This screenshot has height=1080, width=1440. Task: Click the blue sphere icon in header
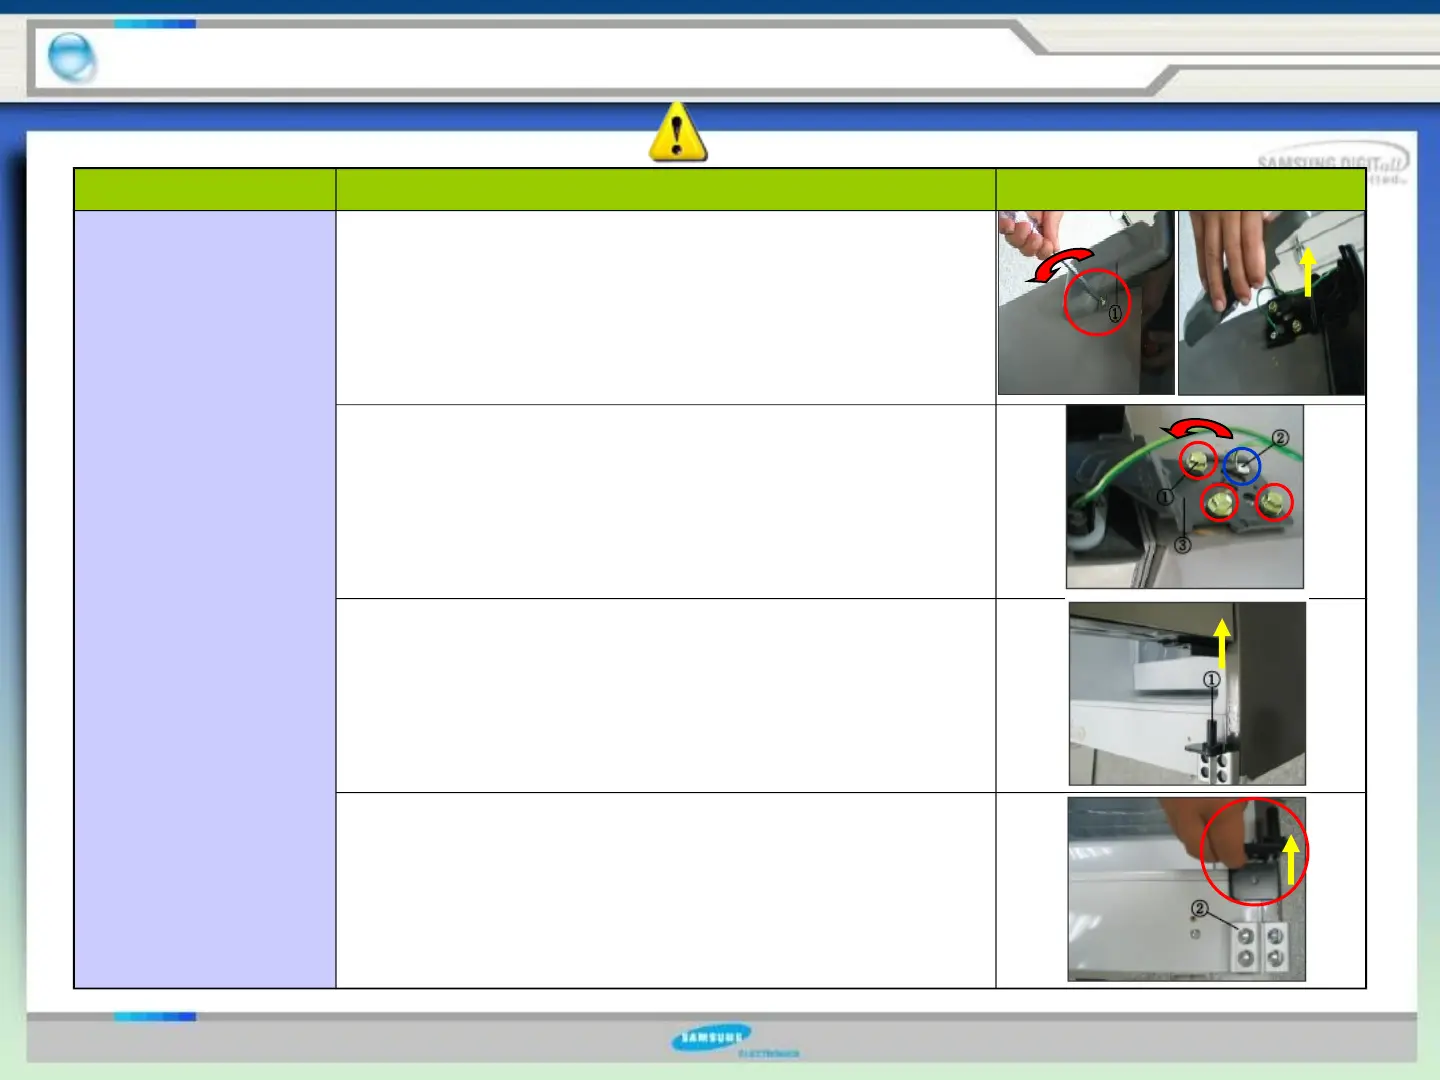point(72,58)
